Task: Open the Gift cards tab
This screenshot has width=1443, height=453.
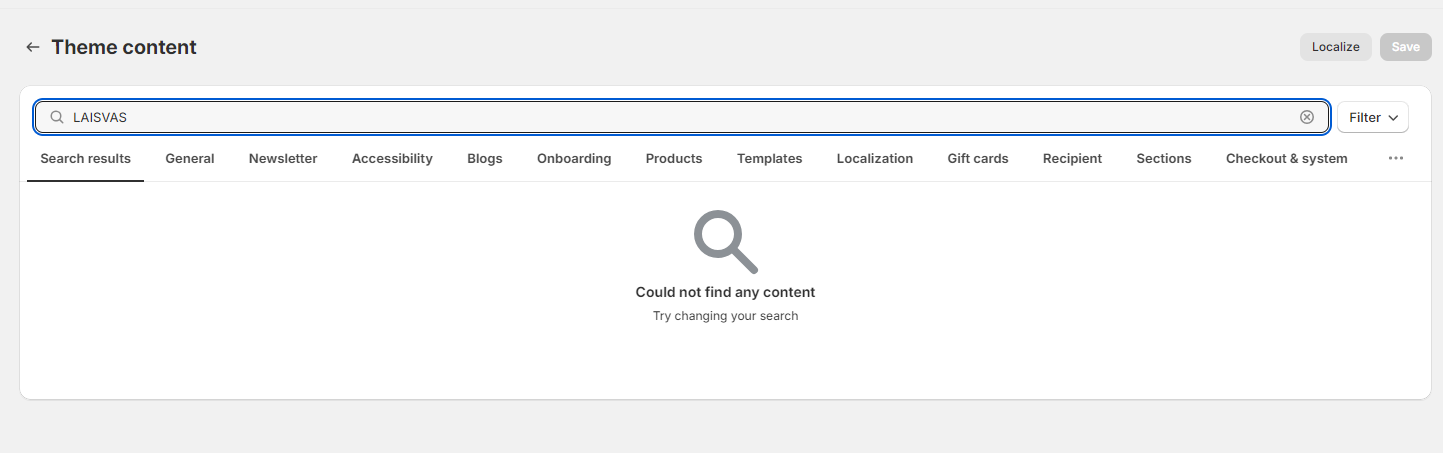Action: (978, 158)
